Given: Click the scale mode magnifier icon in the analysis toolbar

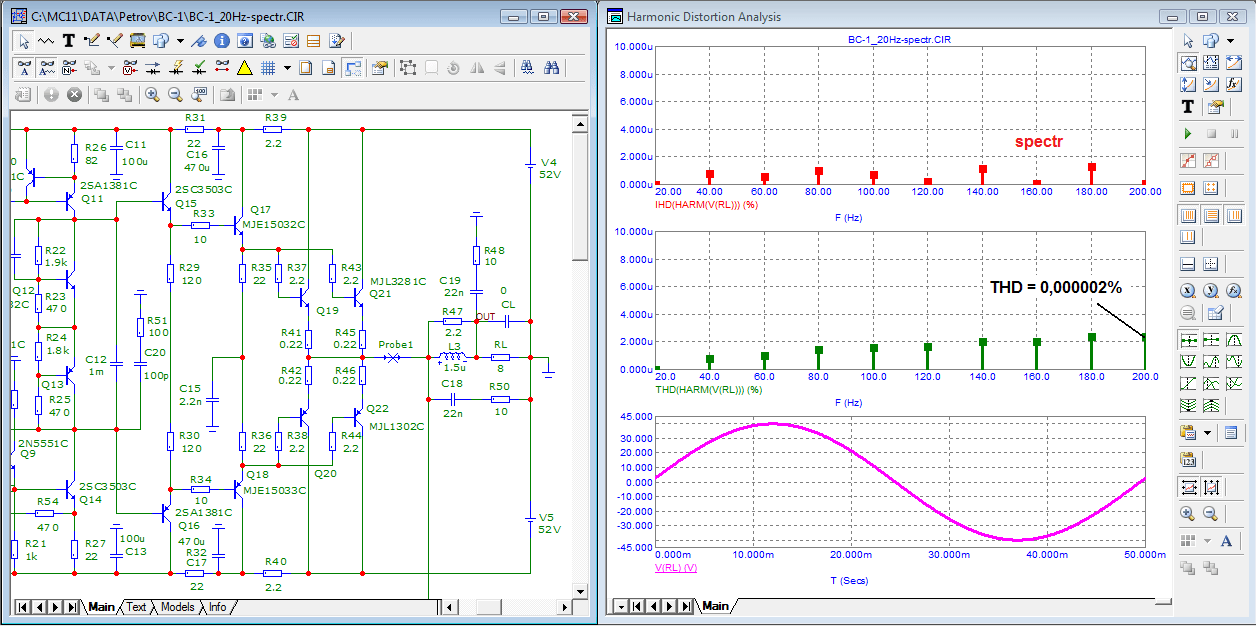Looking at the screenshot, I should coord(1188,63).
